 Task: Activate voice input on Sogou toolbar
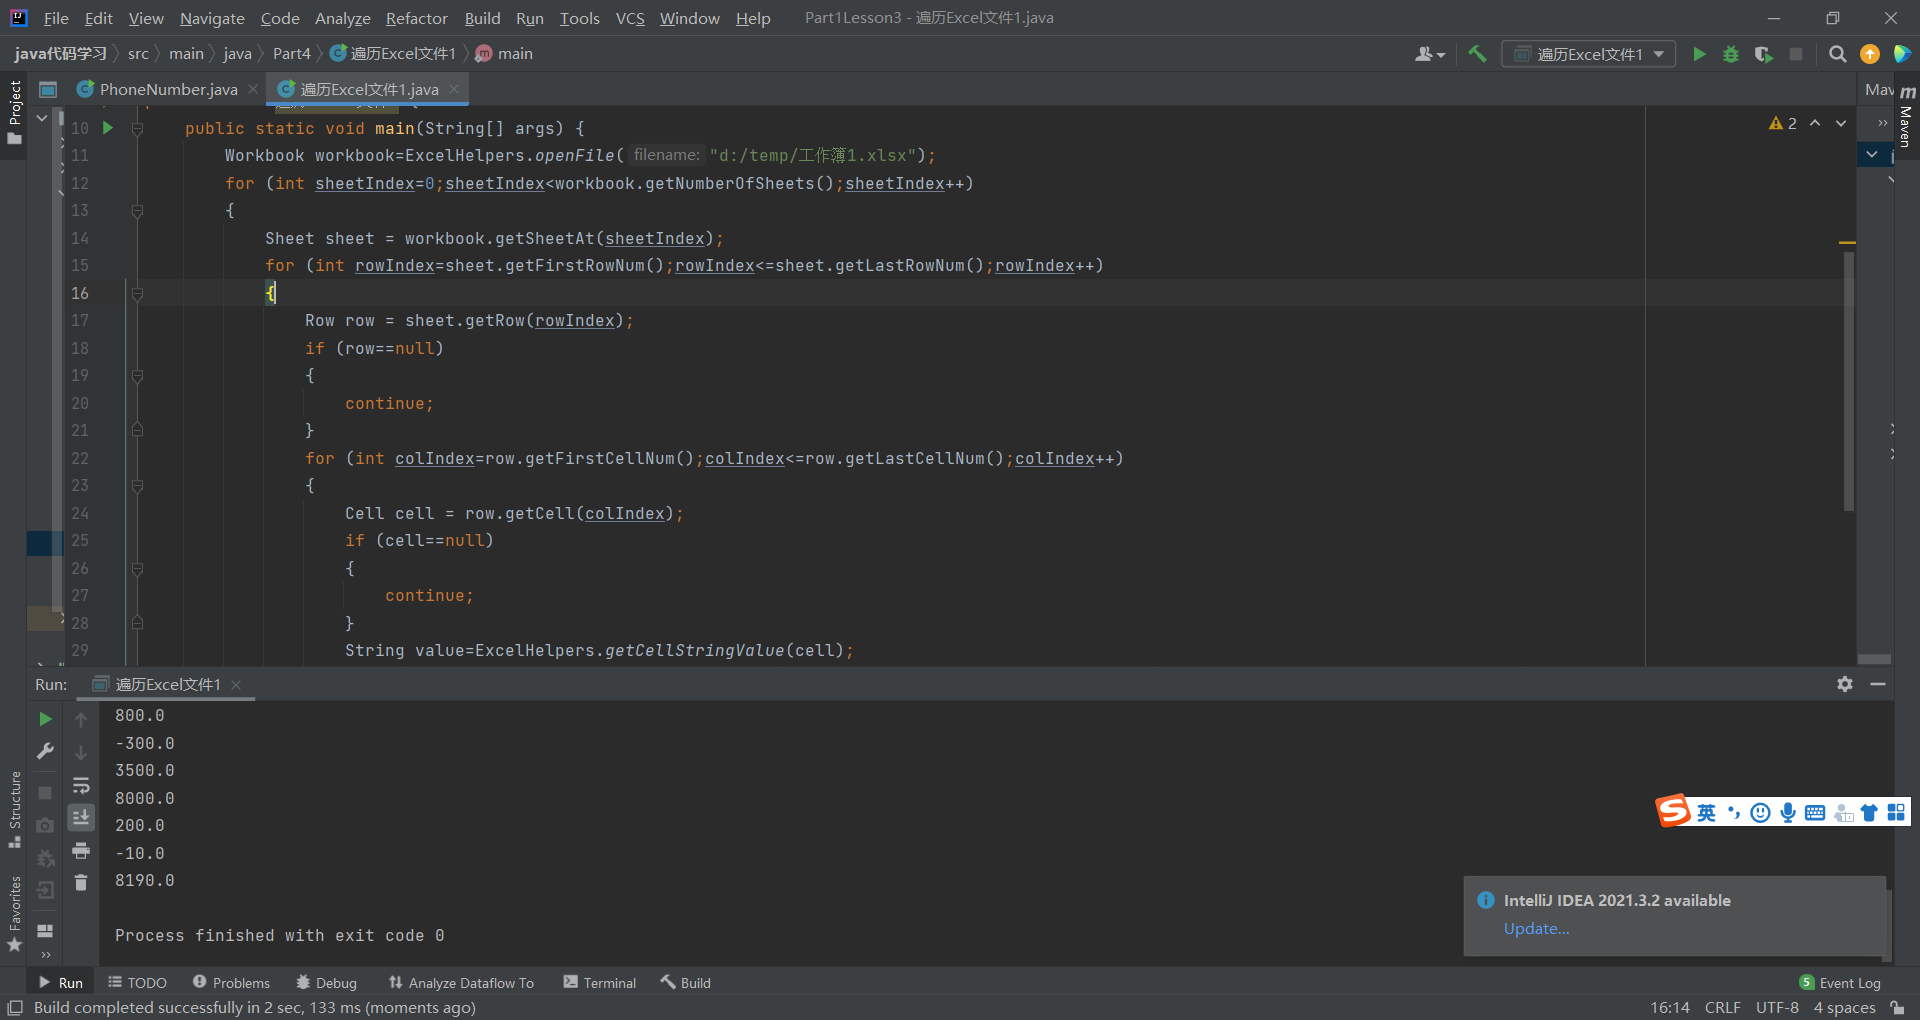coord(1787,812)
